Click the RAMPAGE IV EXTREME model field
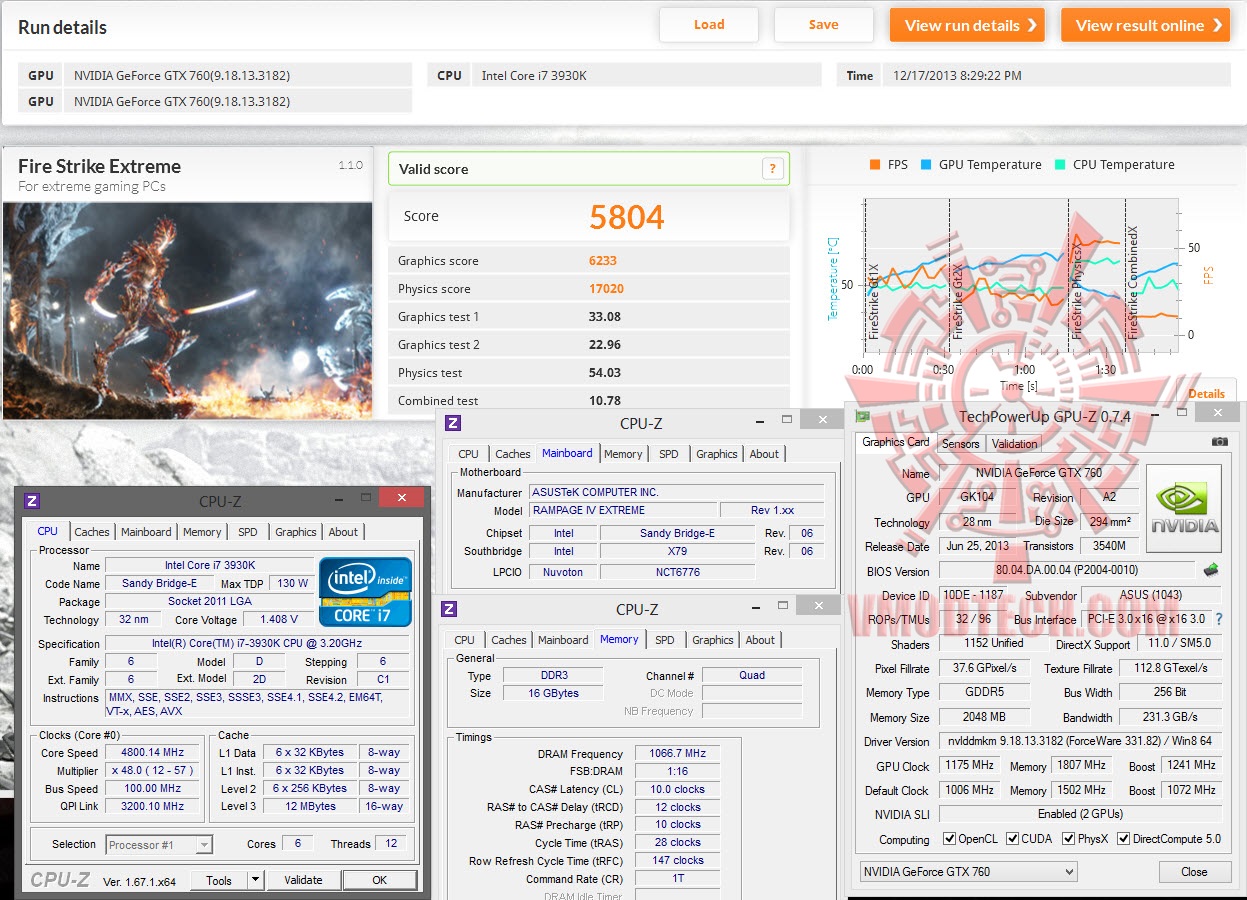1247x900 pixels. 622,510
